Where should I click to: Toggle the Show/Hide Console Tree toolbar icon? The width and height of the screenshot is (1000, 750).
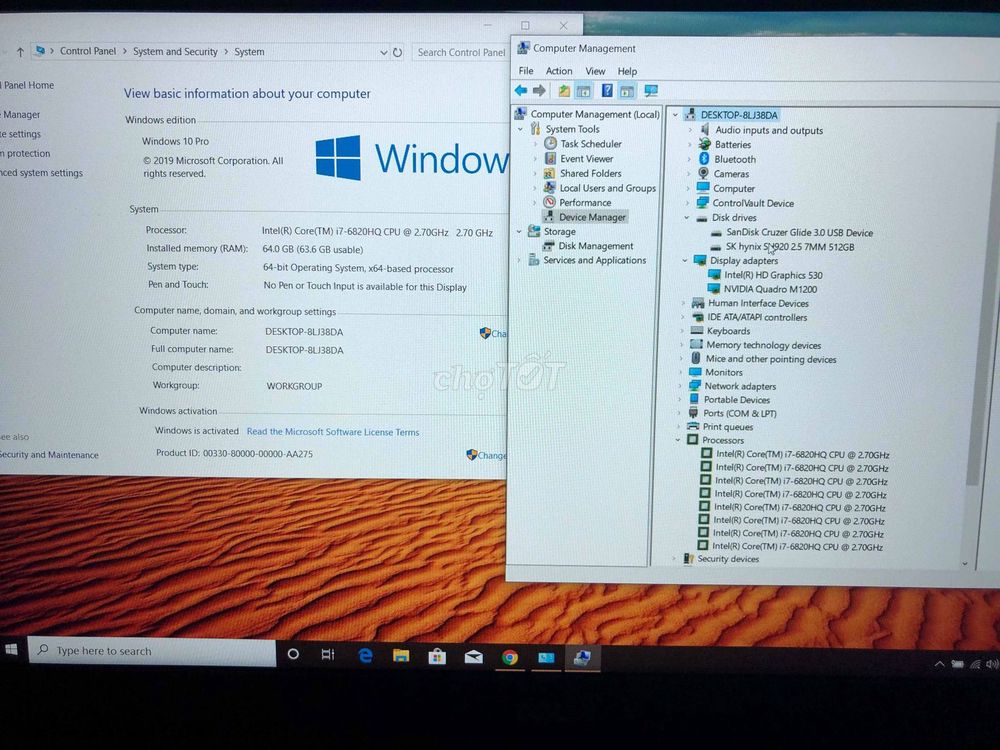(x=584, y=91)
